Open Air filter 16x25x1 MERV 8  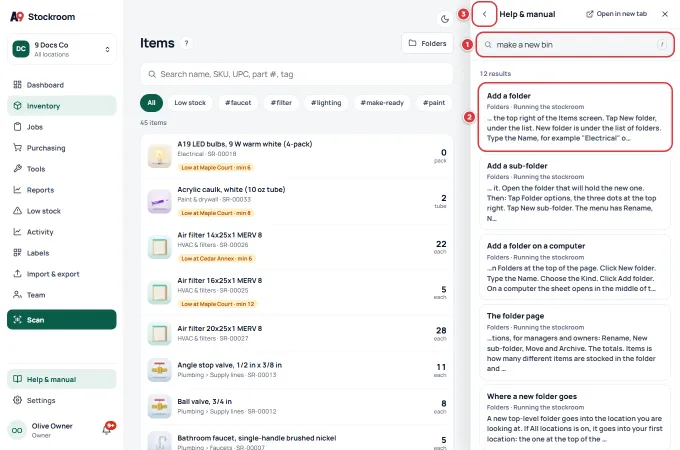(297, 292)
